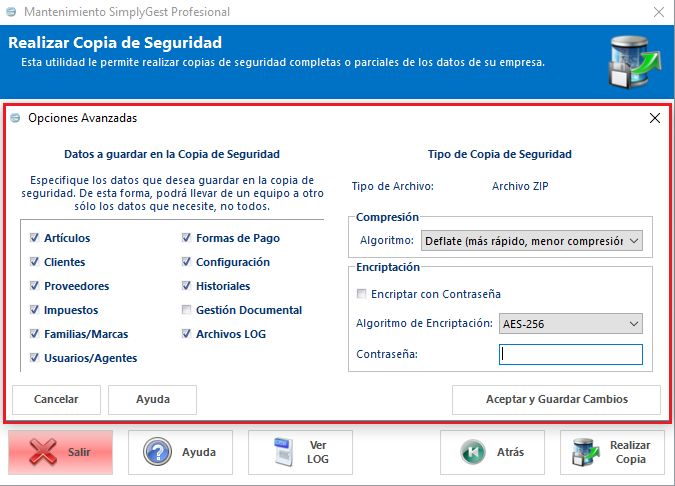Image resolution: width=675 pixels, height=486 pixels.
Task: Open the Algoritmo de Encriptación dropdown
Action: [570, 324]
